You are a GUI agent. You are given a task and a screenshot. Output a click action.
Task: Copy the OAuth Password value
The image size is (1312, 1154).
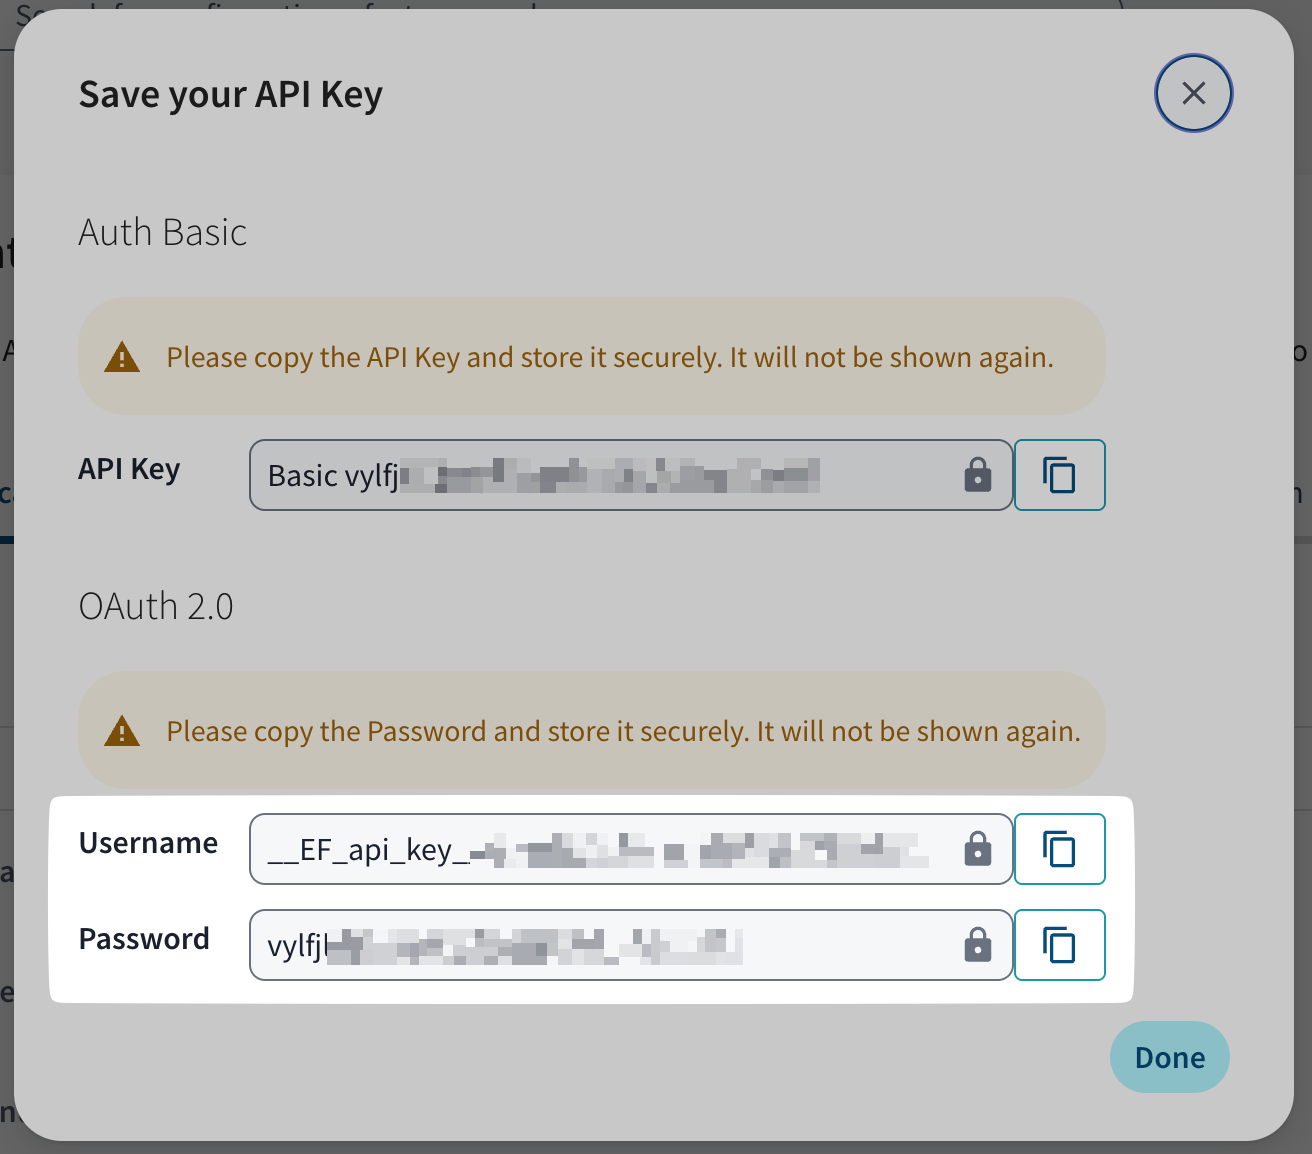(x=1059, y=945)
